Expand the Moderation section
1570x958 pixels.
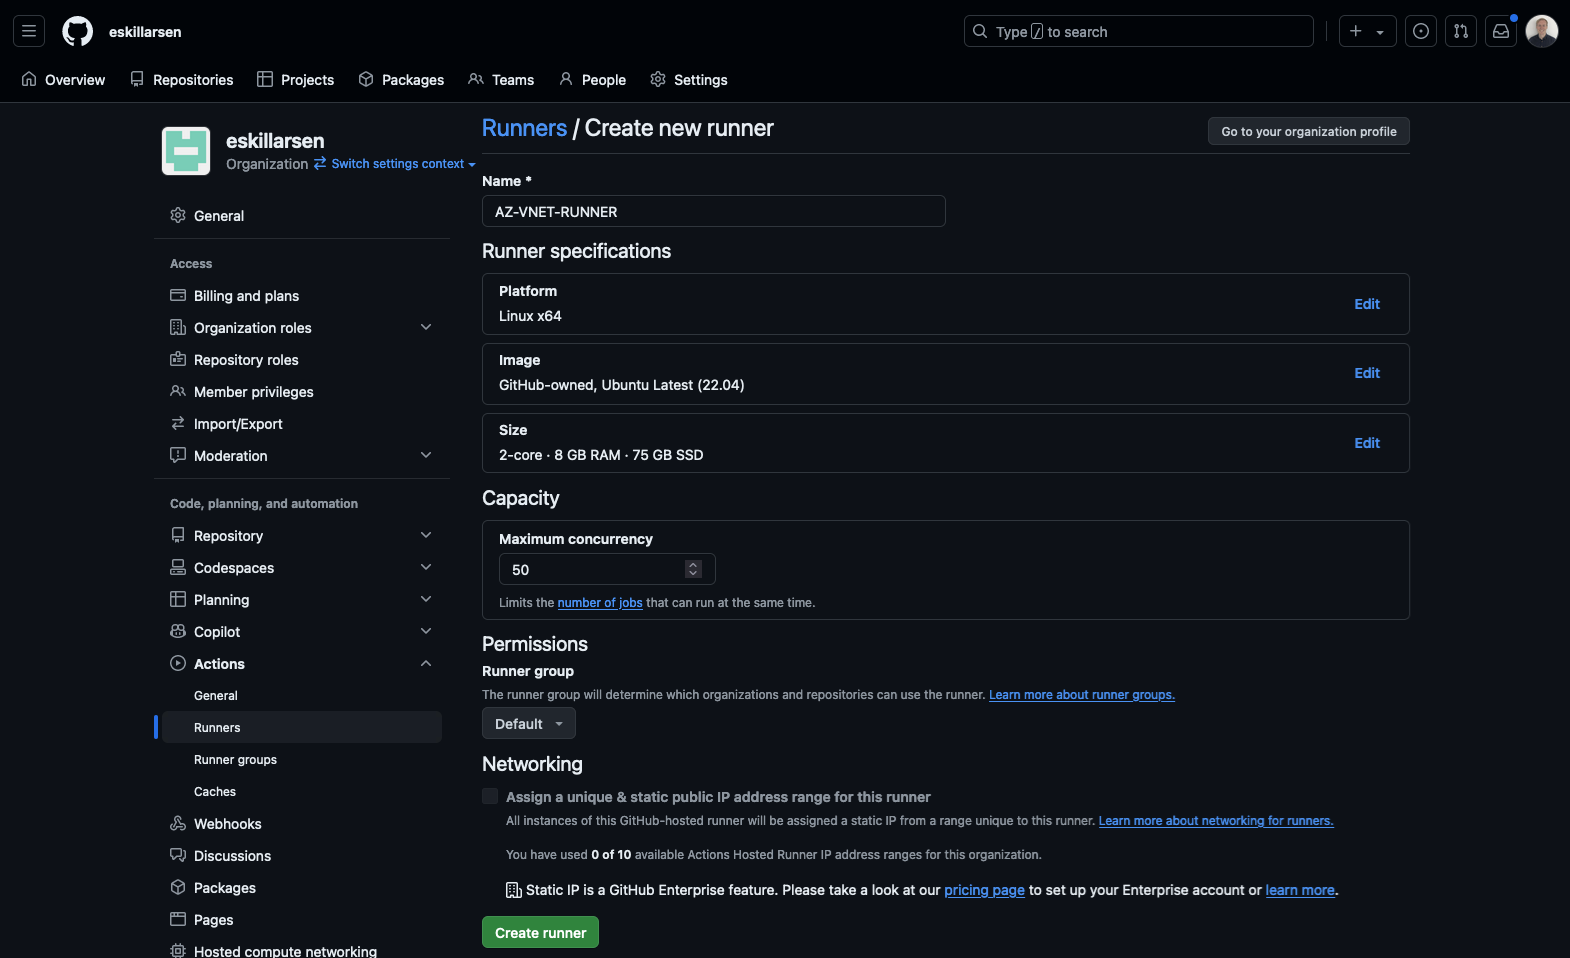[302, 455]
